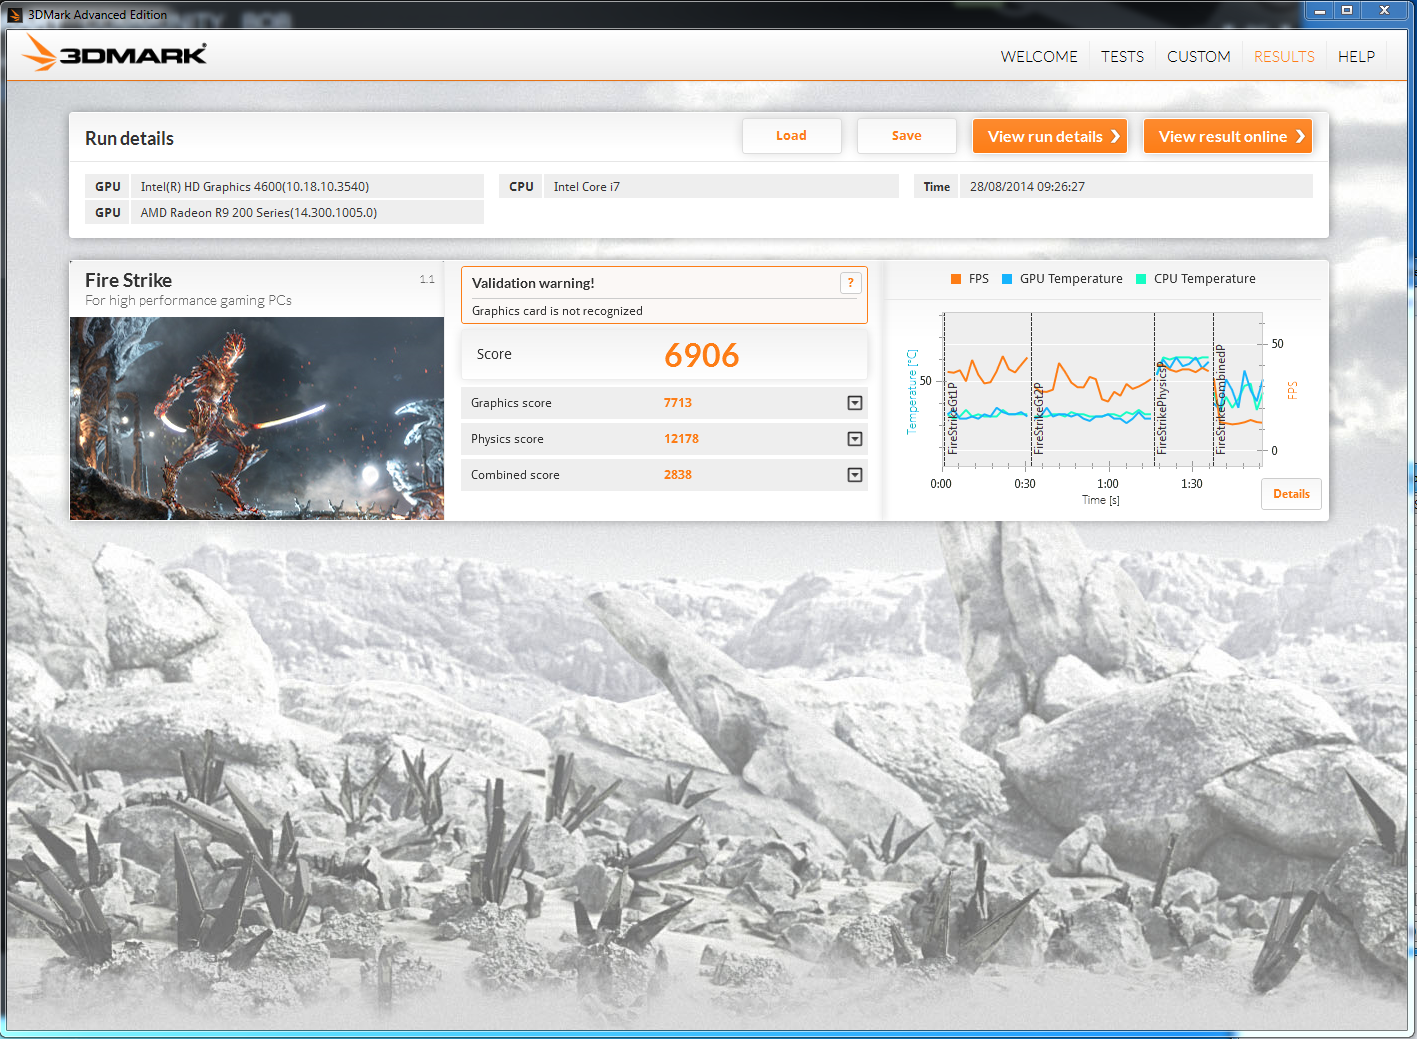Click the Combined score value 2838
This screenshot has height=1039, width=1417.
click(x=678, y=475)
